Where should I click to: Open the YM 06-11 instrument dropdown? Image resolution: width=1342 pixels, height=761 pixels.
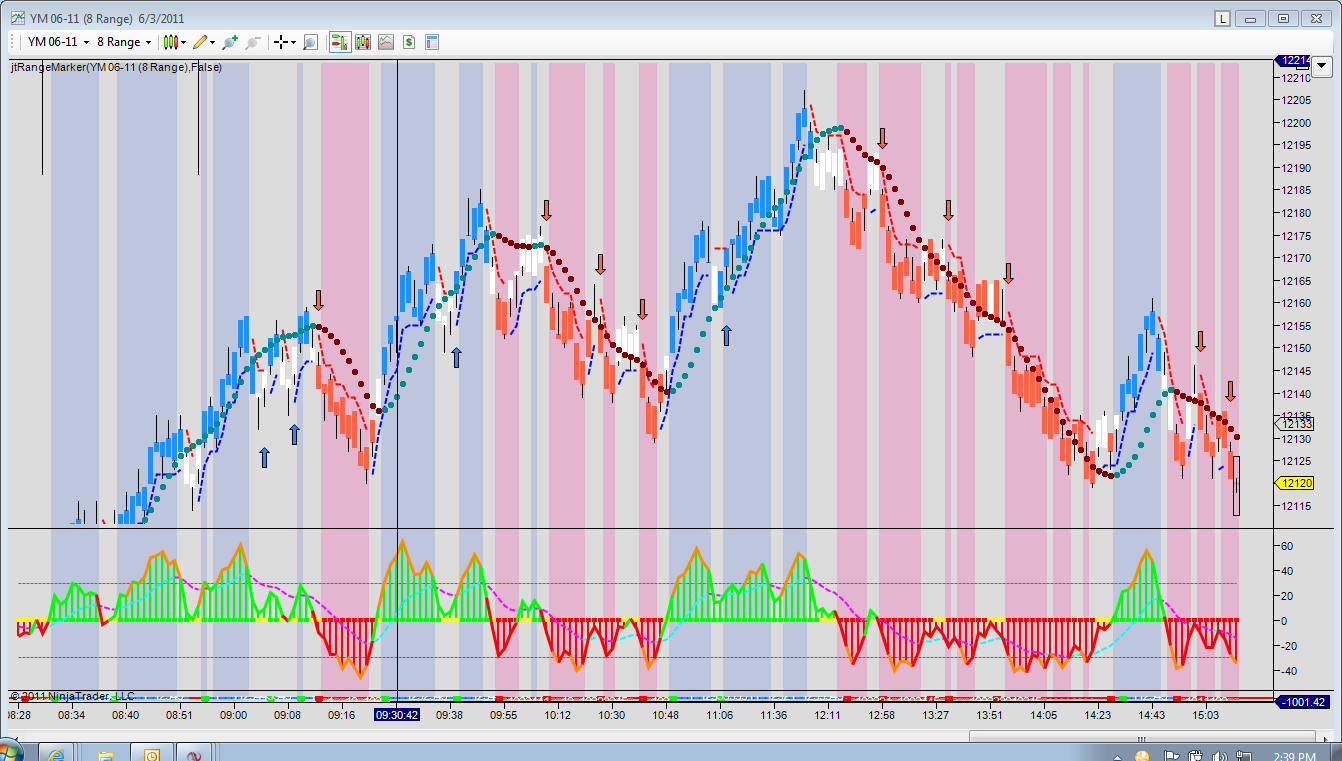coord(58,42)
